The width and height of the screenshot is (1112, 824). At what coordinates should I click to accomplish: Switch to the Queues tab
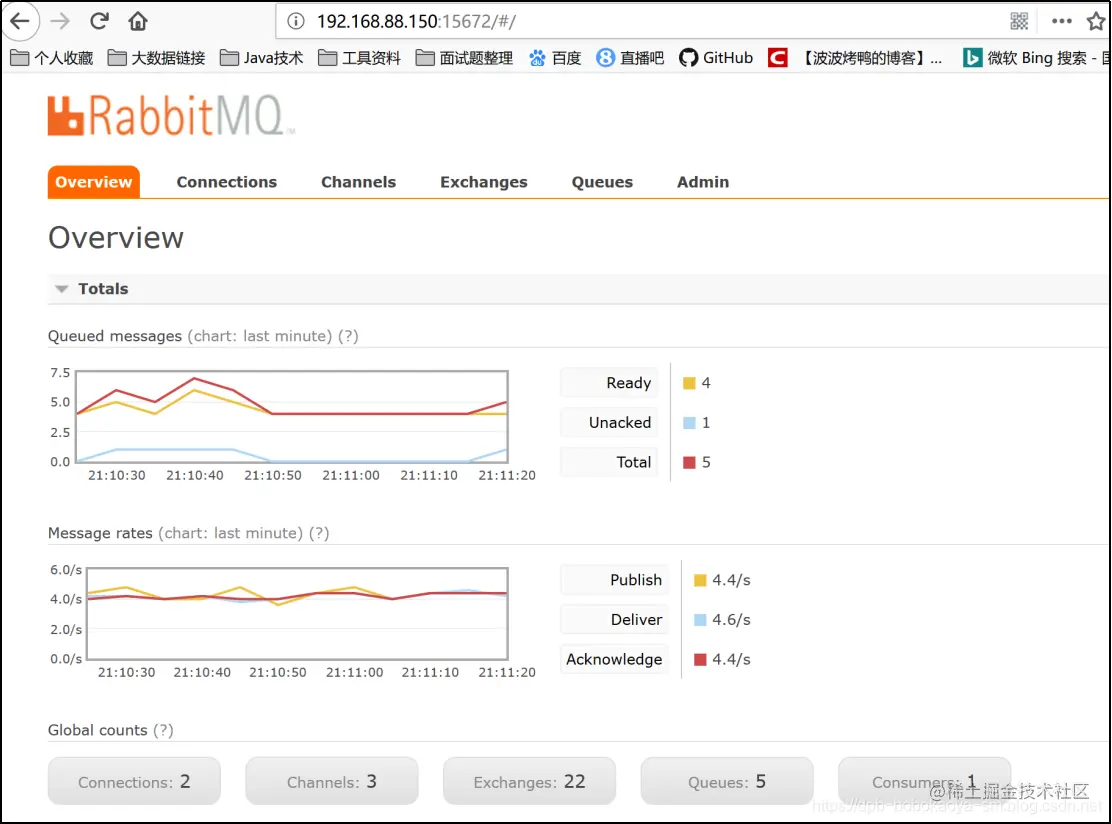point(602,182)
